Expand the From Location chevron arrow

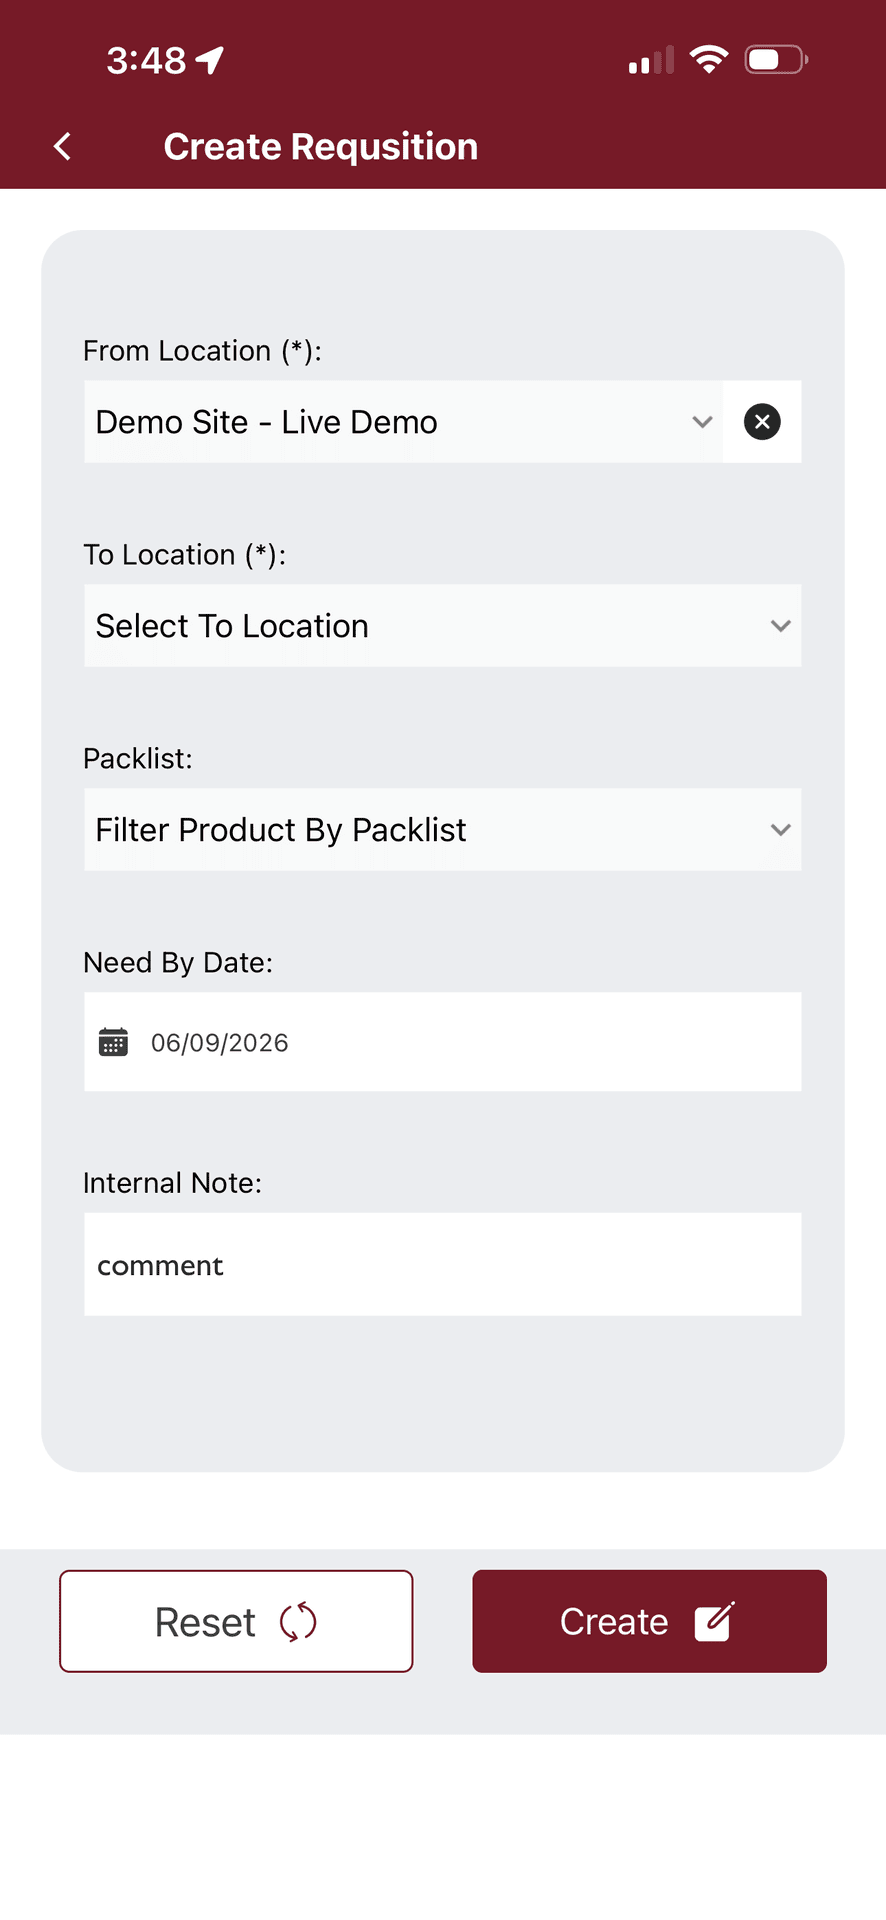click(x=702, y=422)
